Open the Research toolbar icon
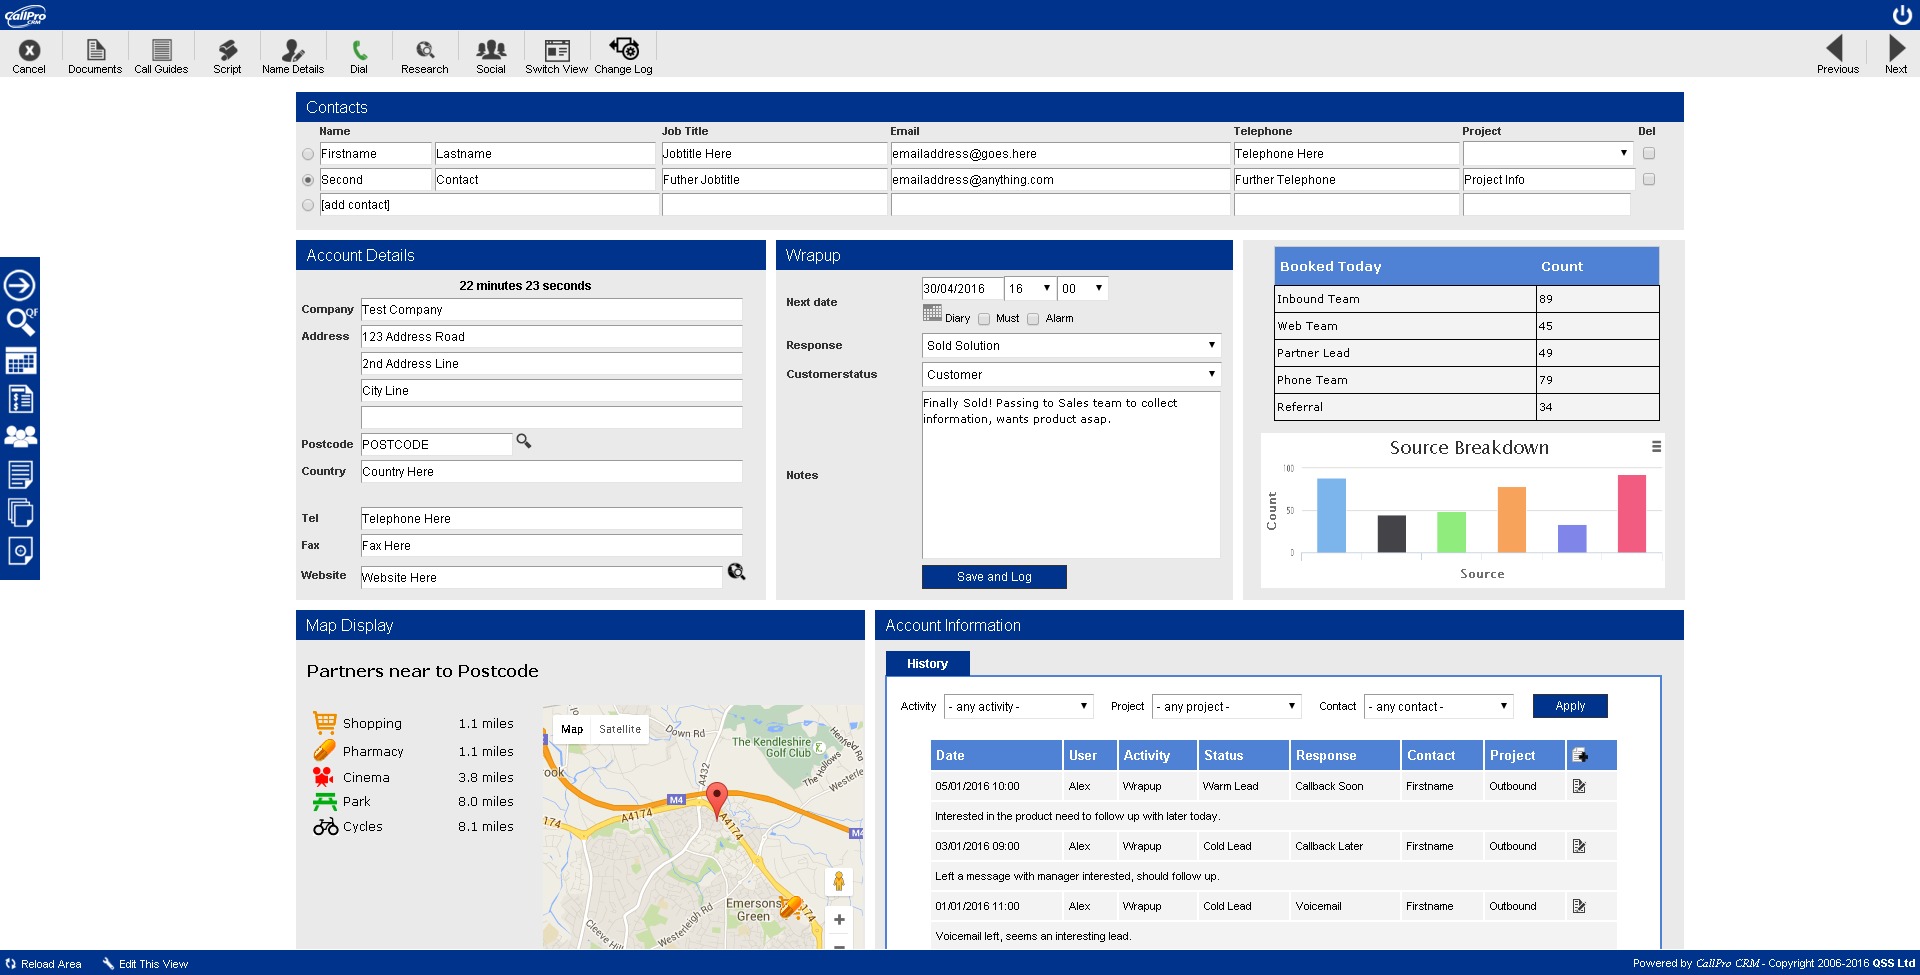 [x=425, y=50]
